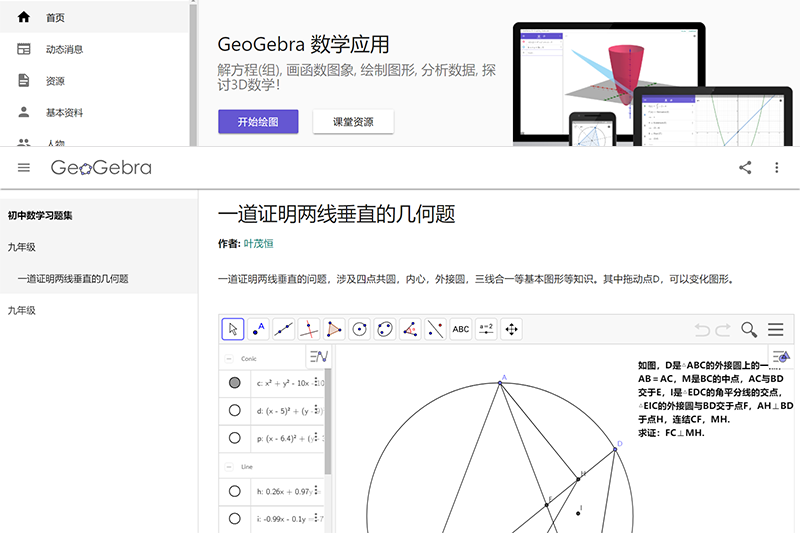Collapse the Line group
The image size is (800, 533).
229,467
